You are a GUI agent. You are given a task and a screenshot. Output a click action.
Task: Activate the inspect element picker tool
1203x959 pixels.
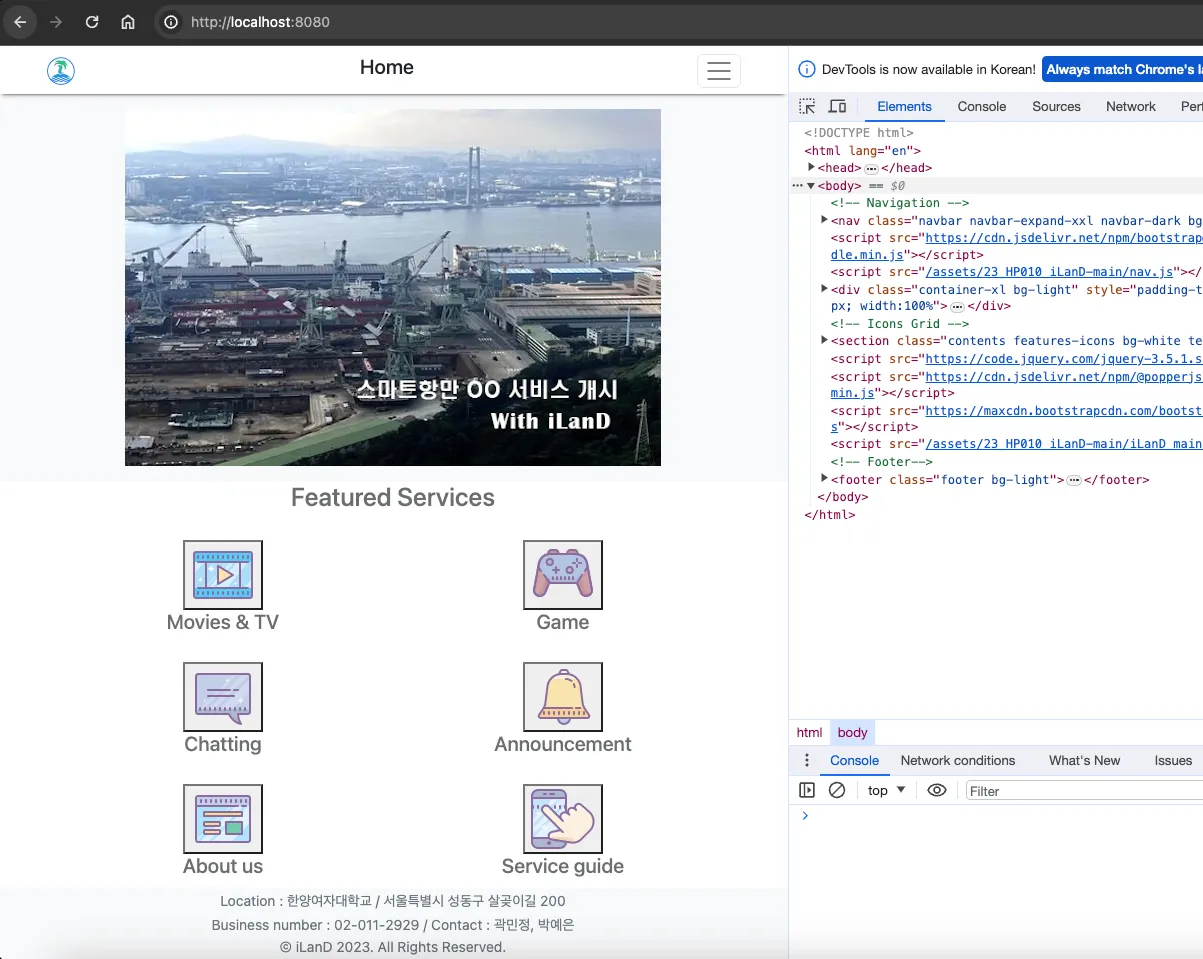point(807,107)
